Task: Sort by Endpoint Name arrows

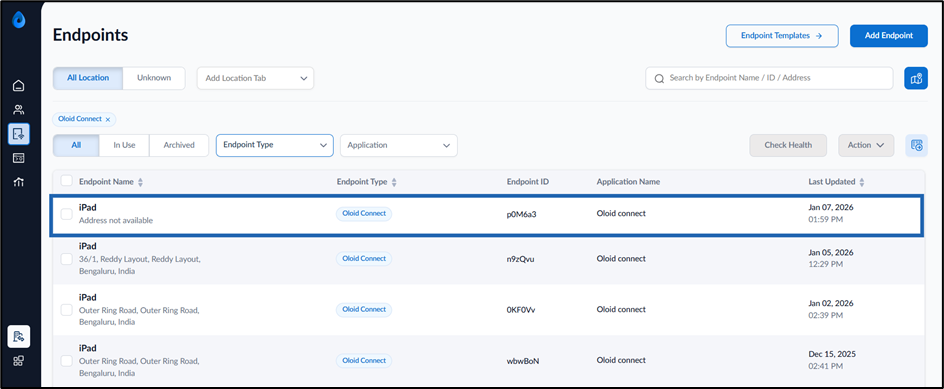Action: 141,182
